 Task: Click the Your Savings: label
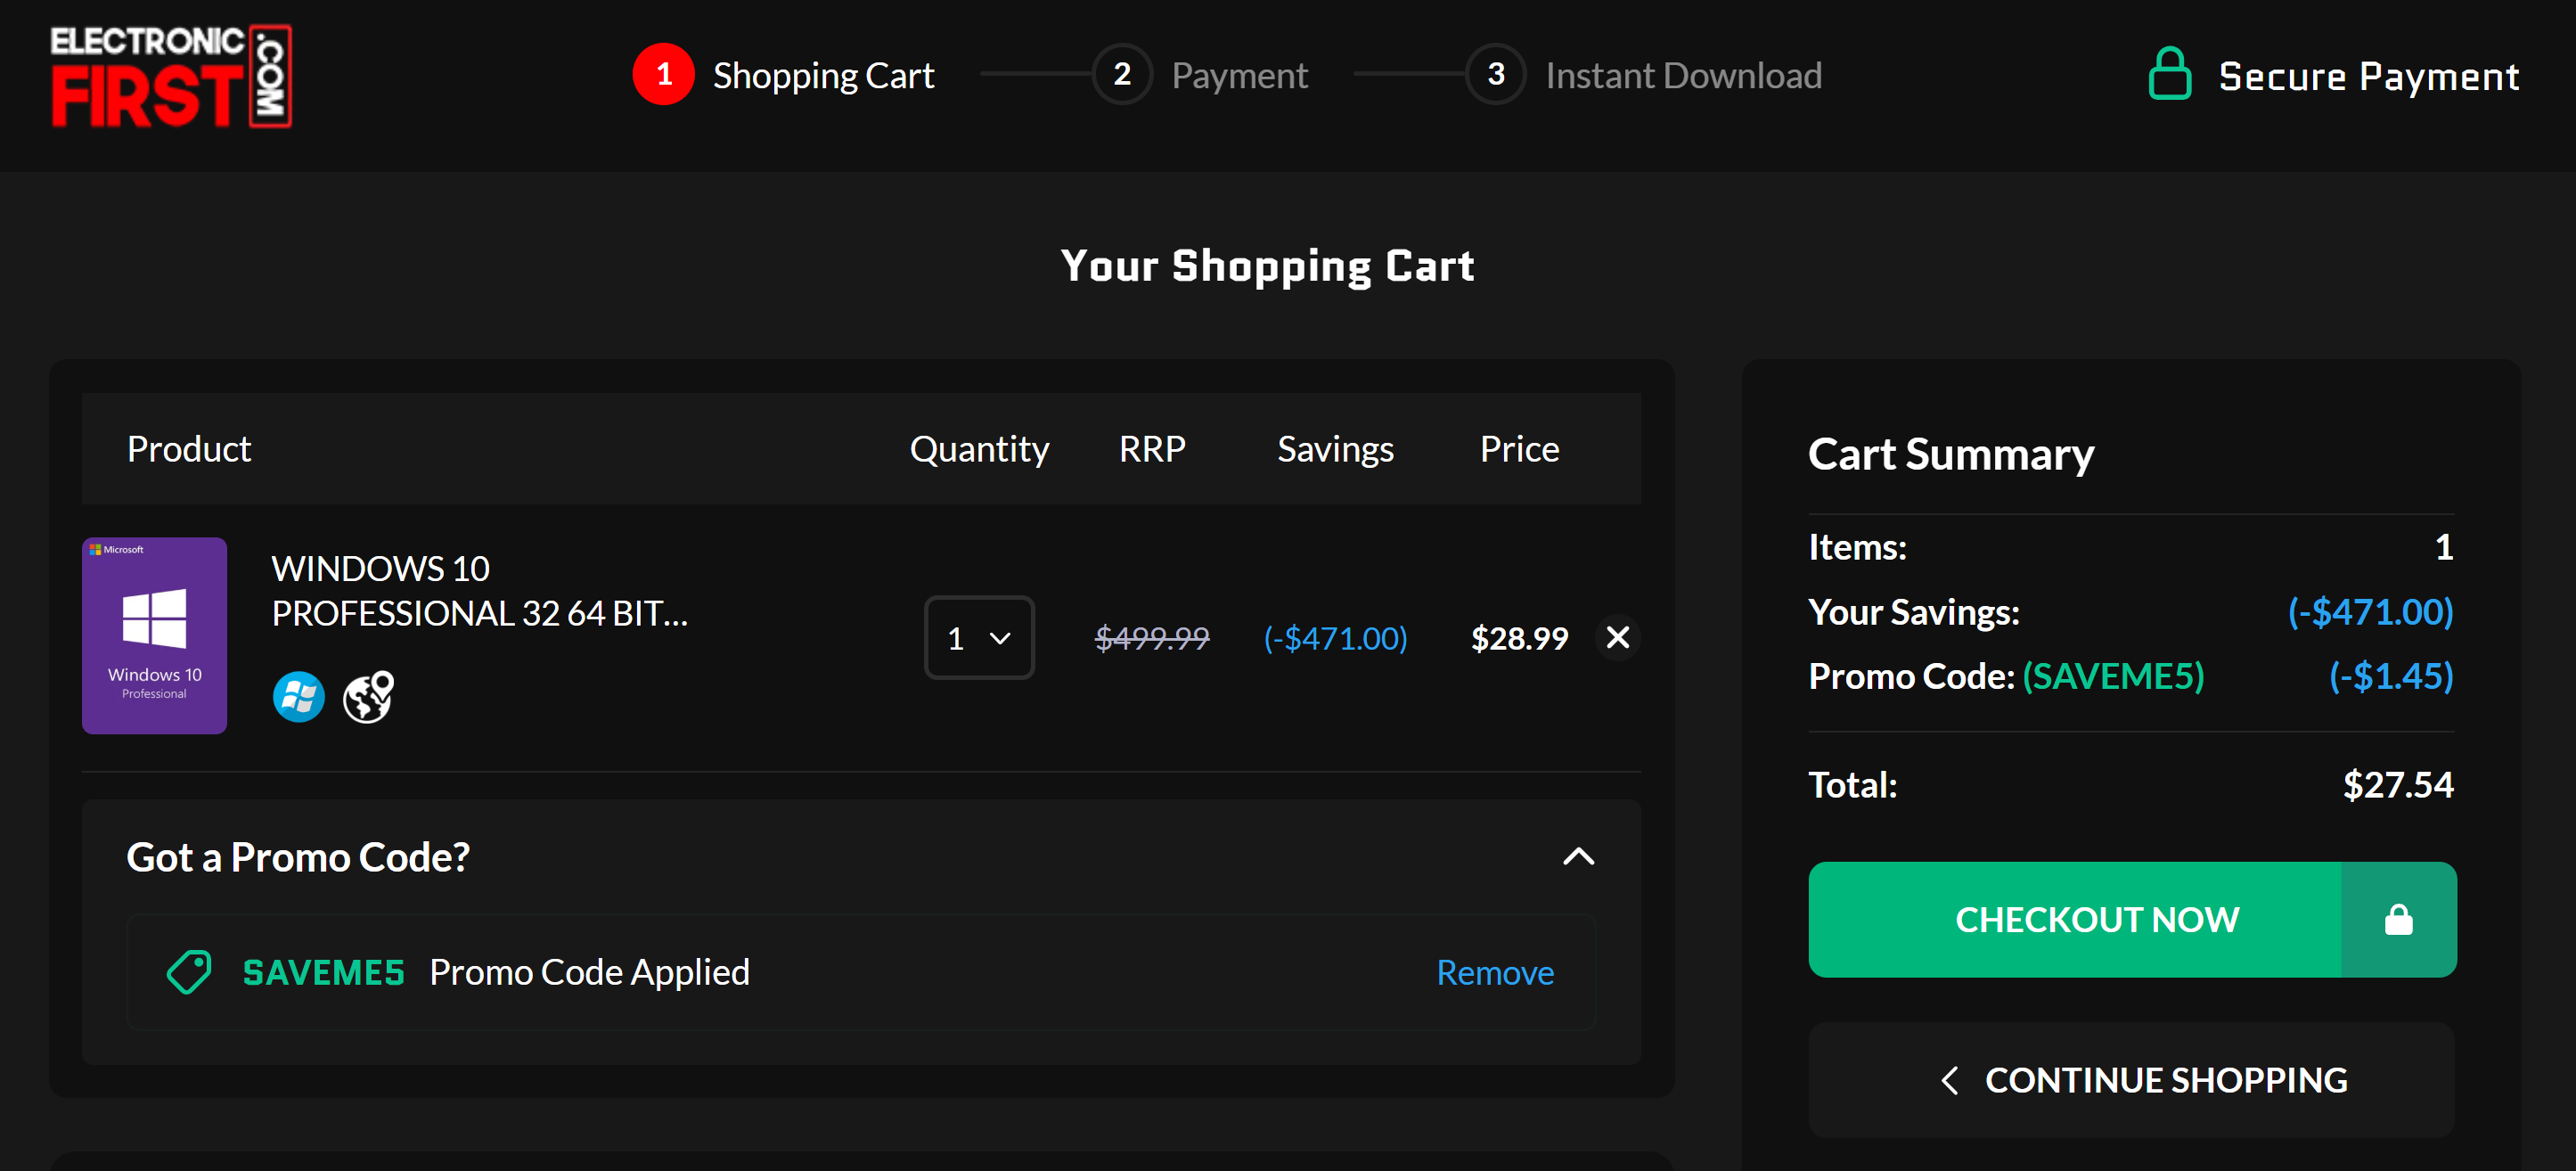coord(1914,612)
